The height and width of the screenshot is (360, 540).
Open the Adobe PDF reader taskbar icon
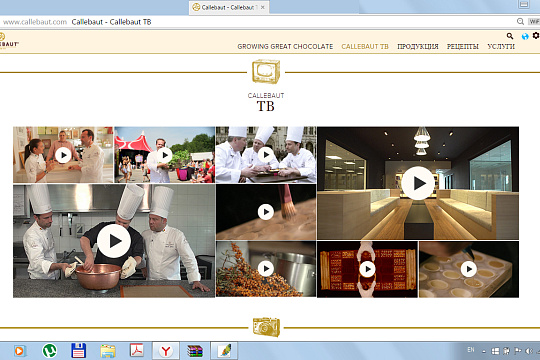[137, 350]
